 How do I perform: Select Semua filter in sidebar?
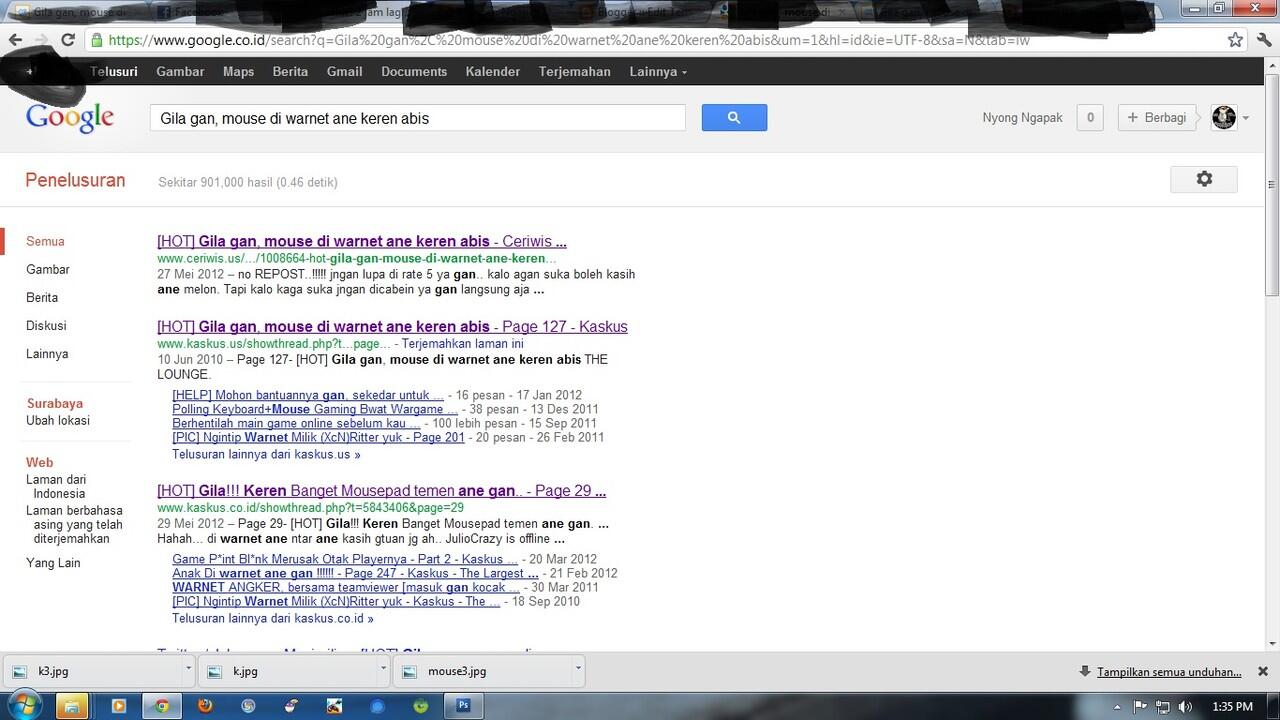[45, 241]
